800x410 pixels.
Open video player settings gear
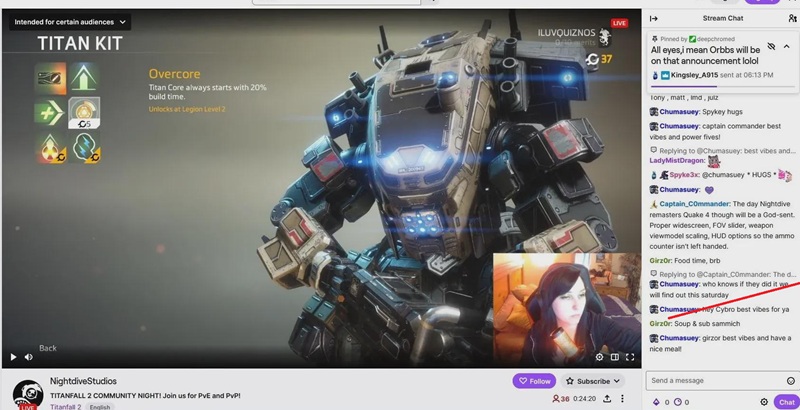599,357
